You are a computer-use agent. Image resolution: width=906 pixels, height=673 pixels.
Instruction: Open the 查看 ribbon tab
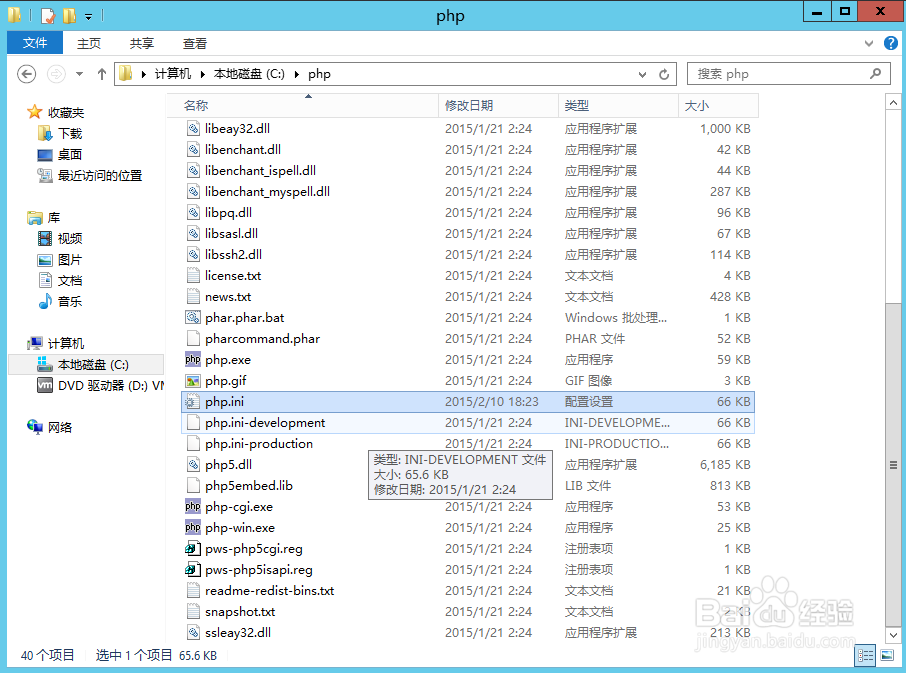click(195, 43)
